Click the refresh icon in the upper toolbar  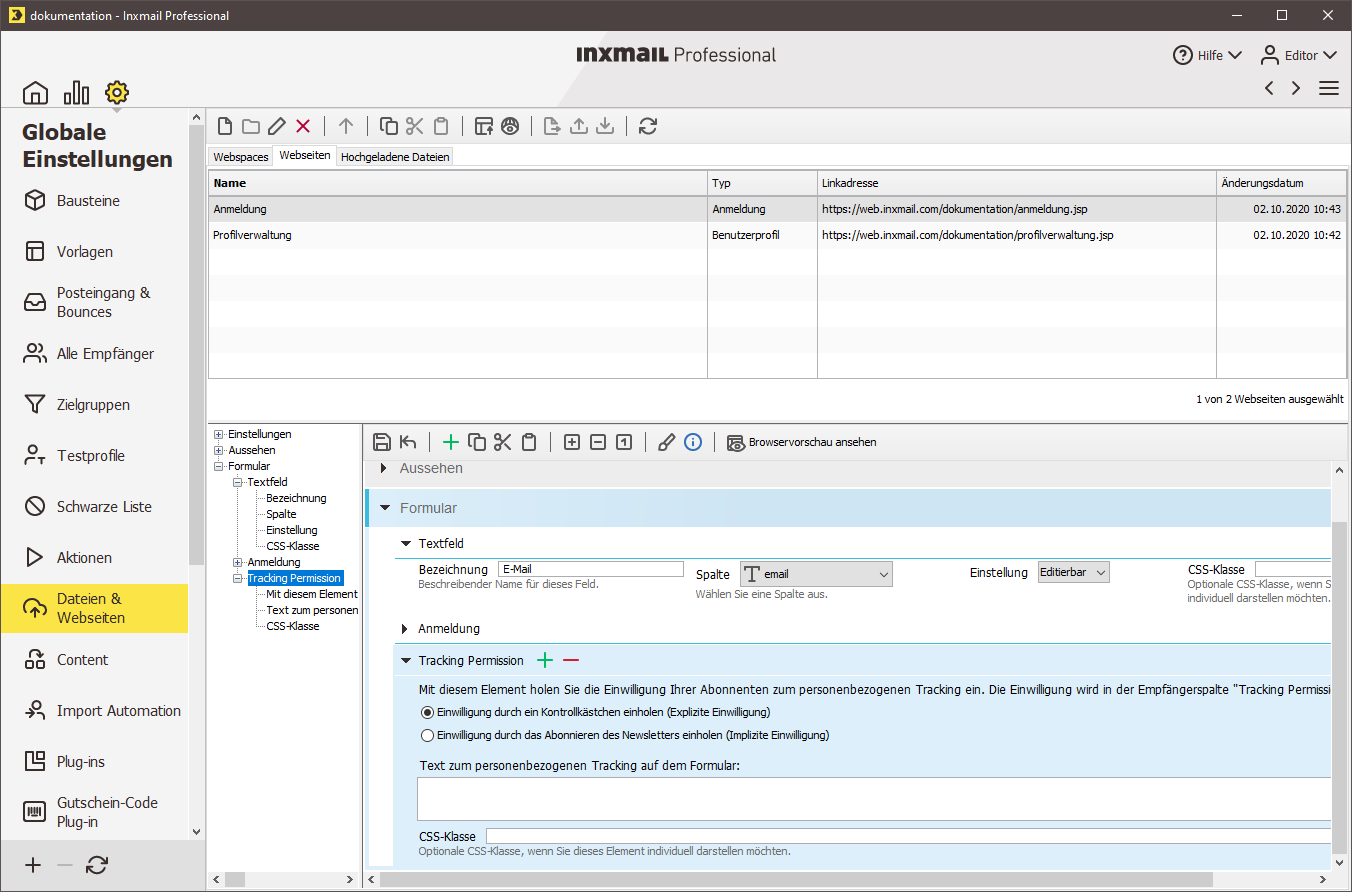point(648,126)
